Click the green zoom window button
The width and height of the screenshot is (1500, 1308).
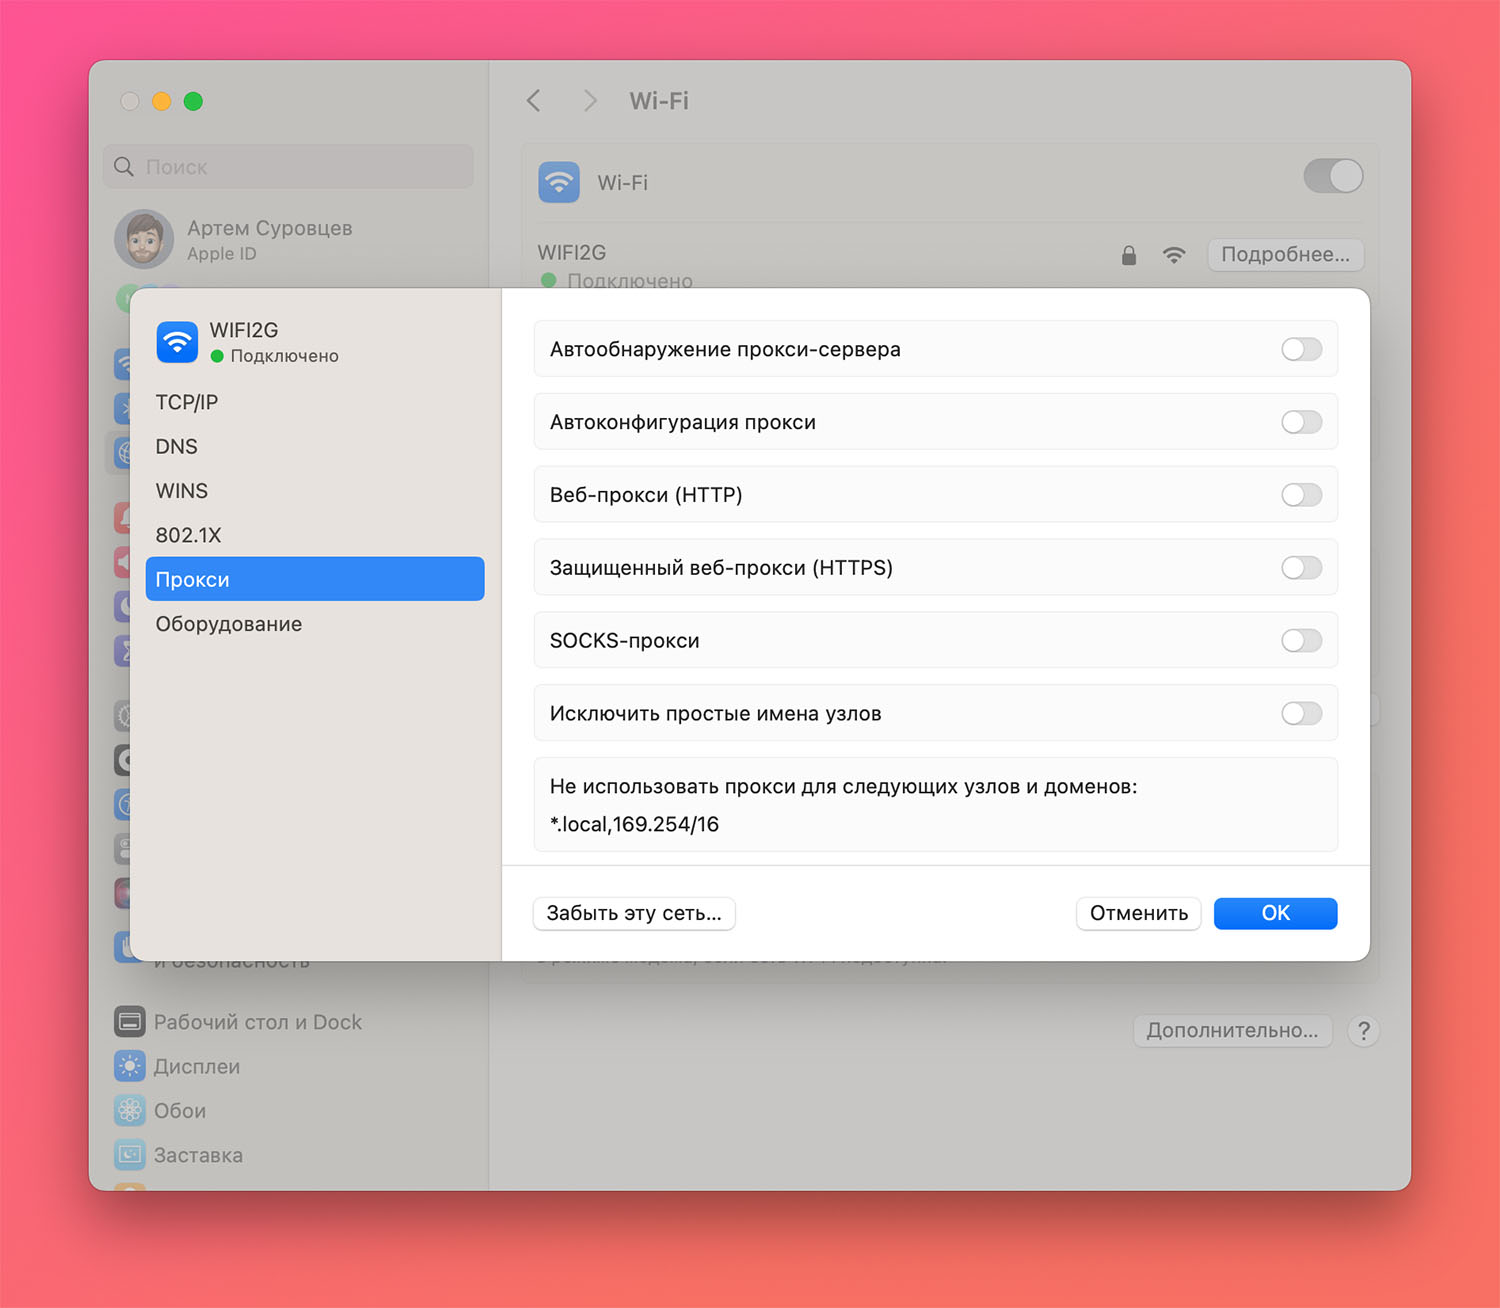tap(194, 101)
